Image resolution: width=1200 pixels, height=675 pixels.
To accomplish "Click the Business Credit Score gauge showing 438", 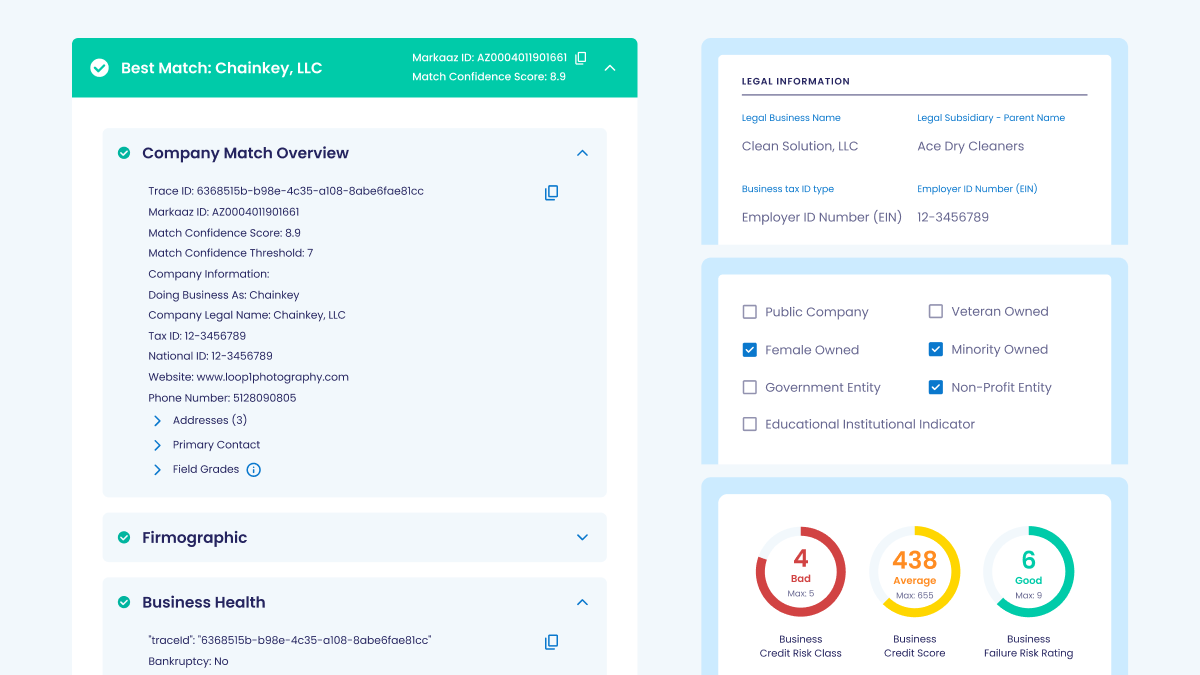I will (x=914, y=572).
